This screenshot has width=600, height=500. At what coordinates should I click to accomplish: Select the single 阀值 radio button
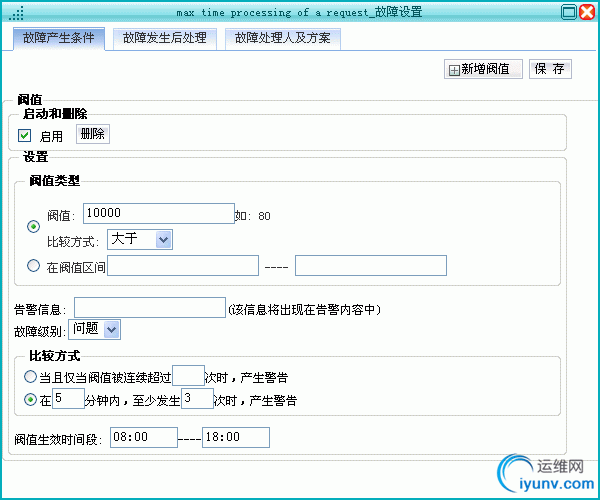pyautogui.click(x=34, y=226)
